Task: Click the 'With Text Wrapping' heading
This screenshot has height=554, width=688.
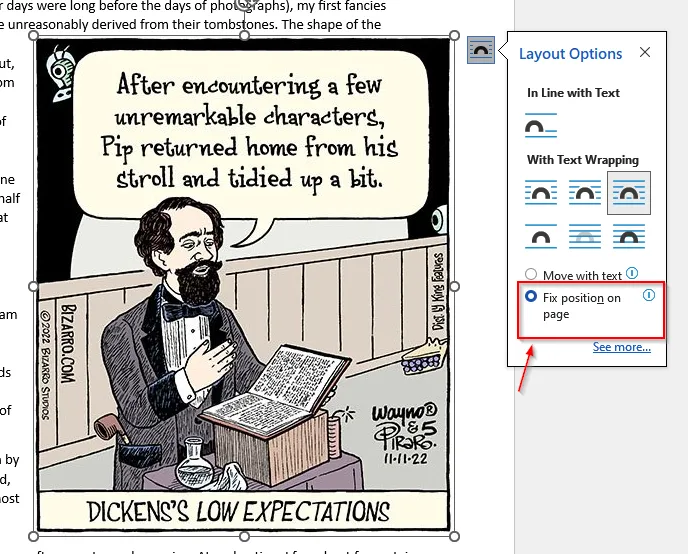Action: pyautogui.click(x=583, y=160)
